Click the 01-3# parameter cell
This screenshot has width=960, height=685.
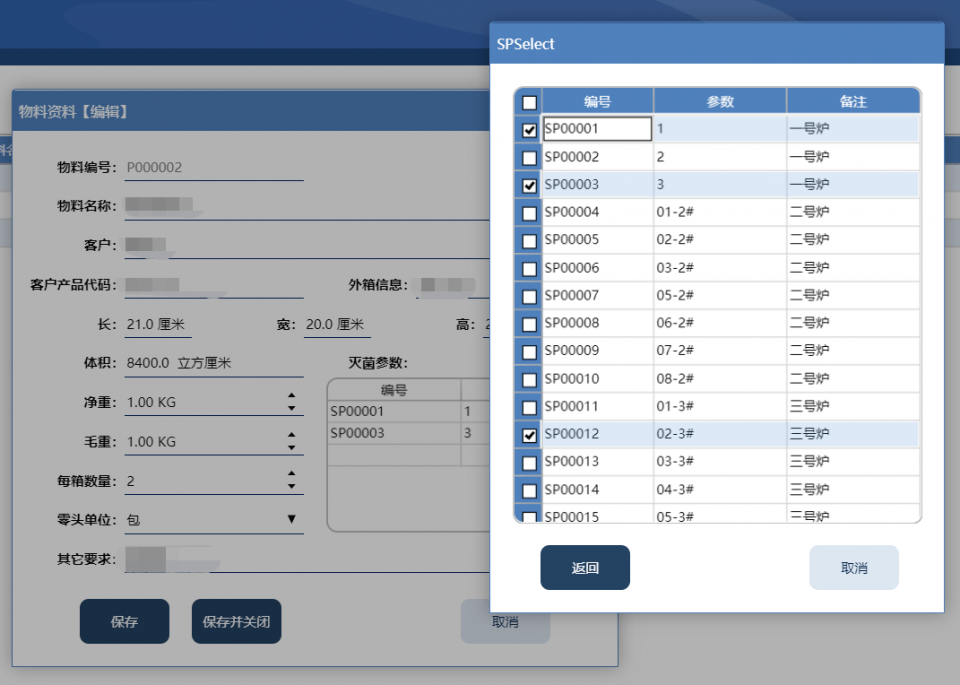coord(720,406)
